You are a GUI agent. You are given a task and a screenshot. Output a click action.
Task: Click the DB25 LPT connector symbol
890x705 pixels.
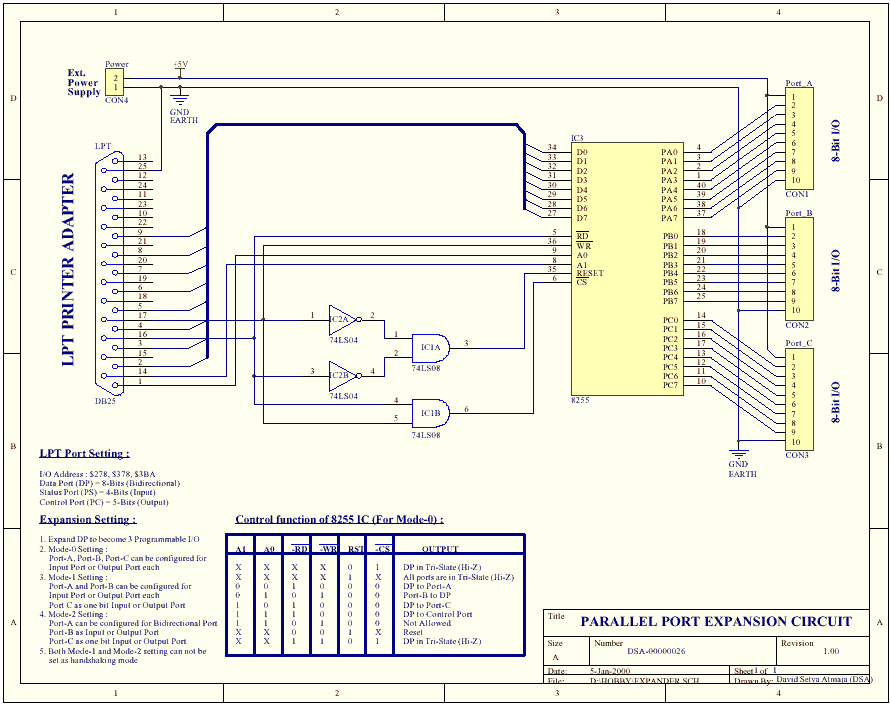pyautogui.click(x=110, y=270)
